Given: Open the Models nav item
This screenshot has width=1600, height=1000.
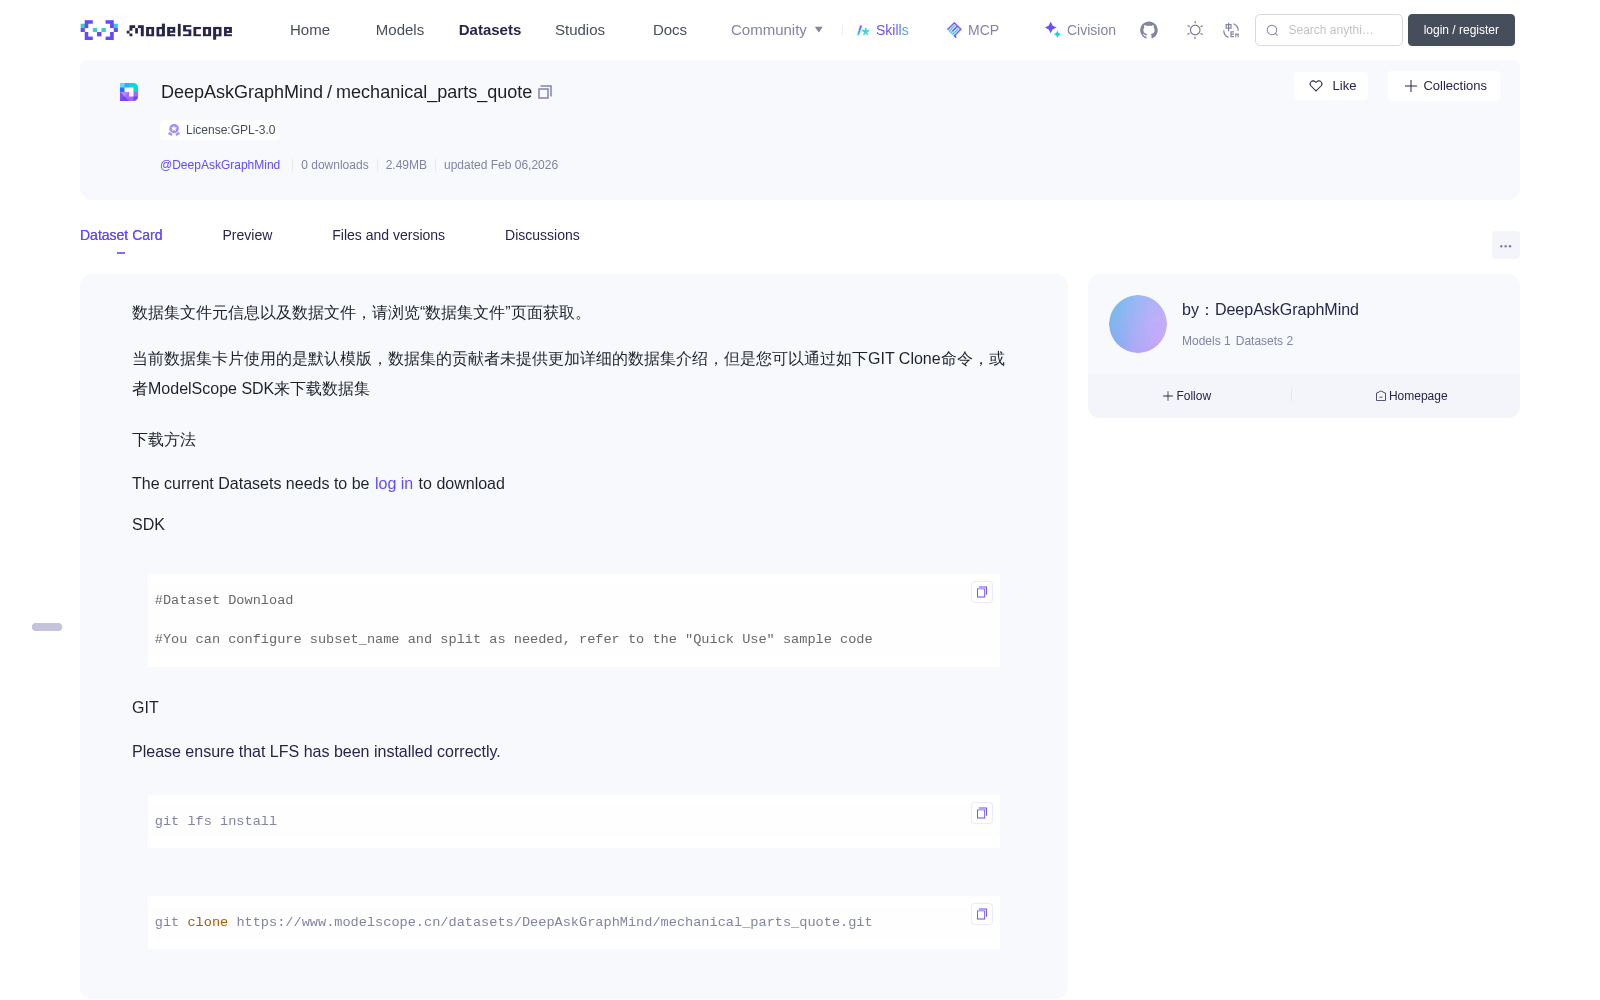Looking at the screenshot, I should click(400, 30).
